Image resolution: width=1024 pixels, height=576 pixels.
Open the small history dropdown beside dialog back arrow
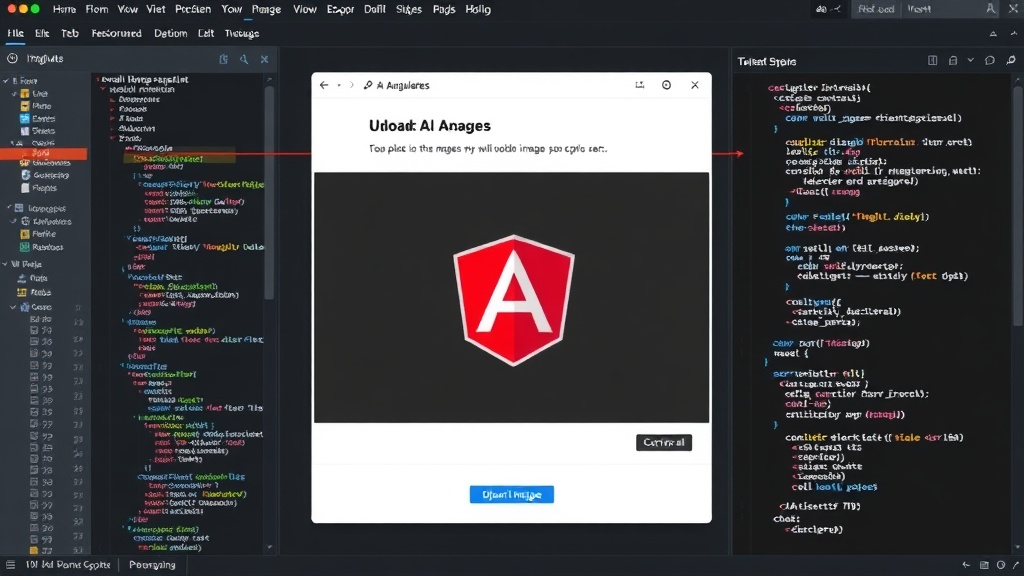[339, 86]
